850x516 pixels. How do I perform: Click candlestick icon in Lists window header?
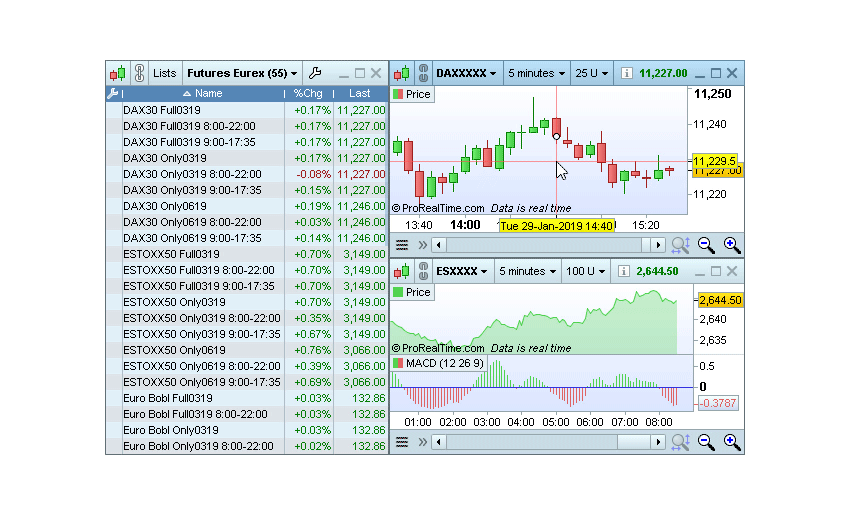(118, 73)
